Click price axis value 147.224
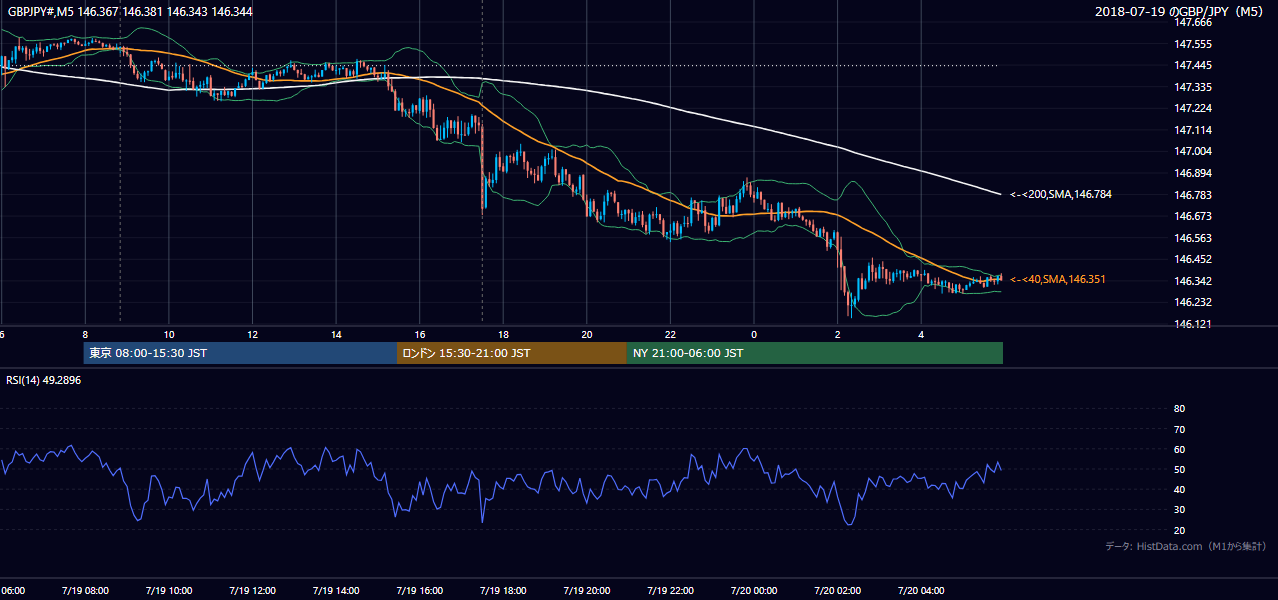The image size is (1278, 600). point(1194,109)
